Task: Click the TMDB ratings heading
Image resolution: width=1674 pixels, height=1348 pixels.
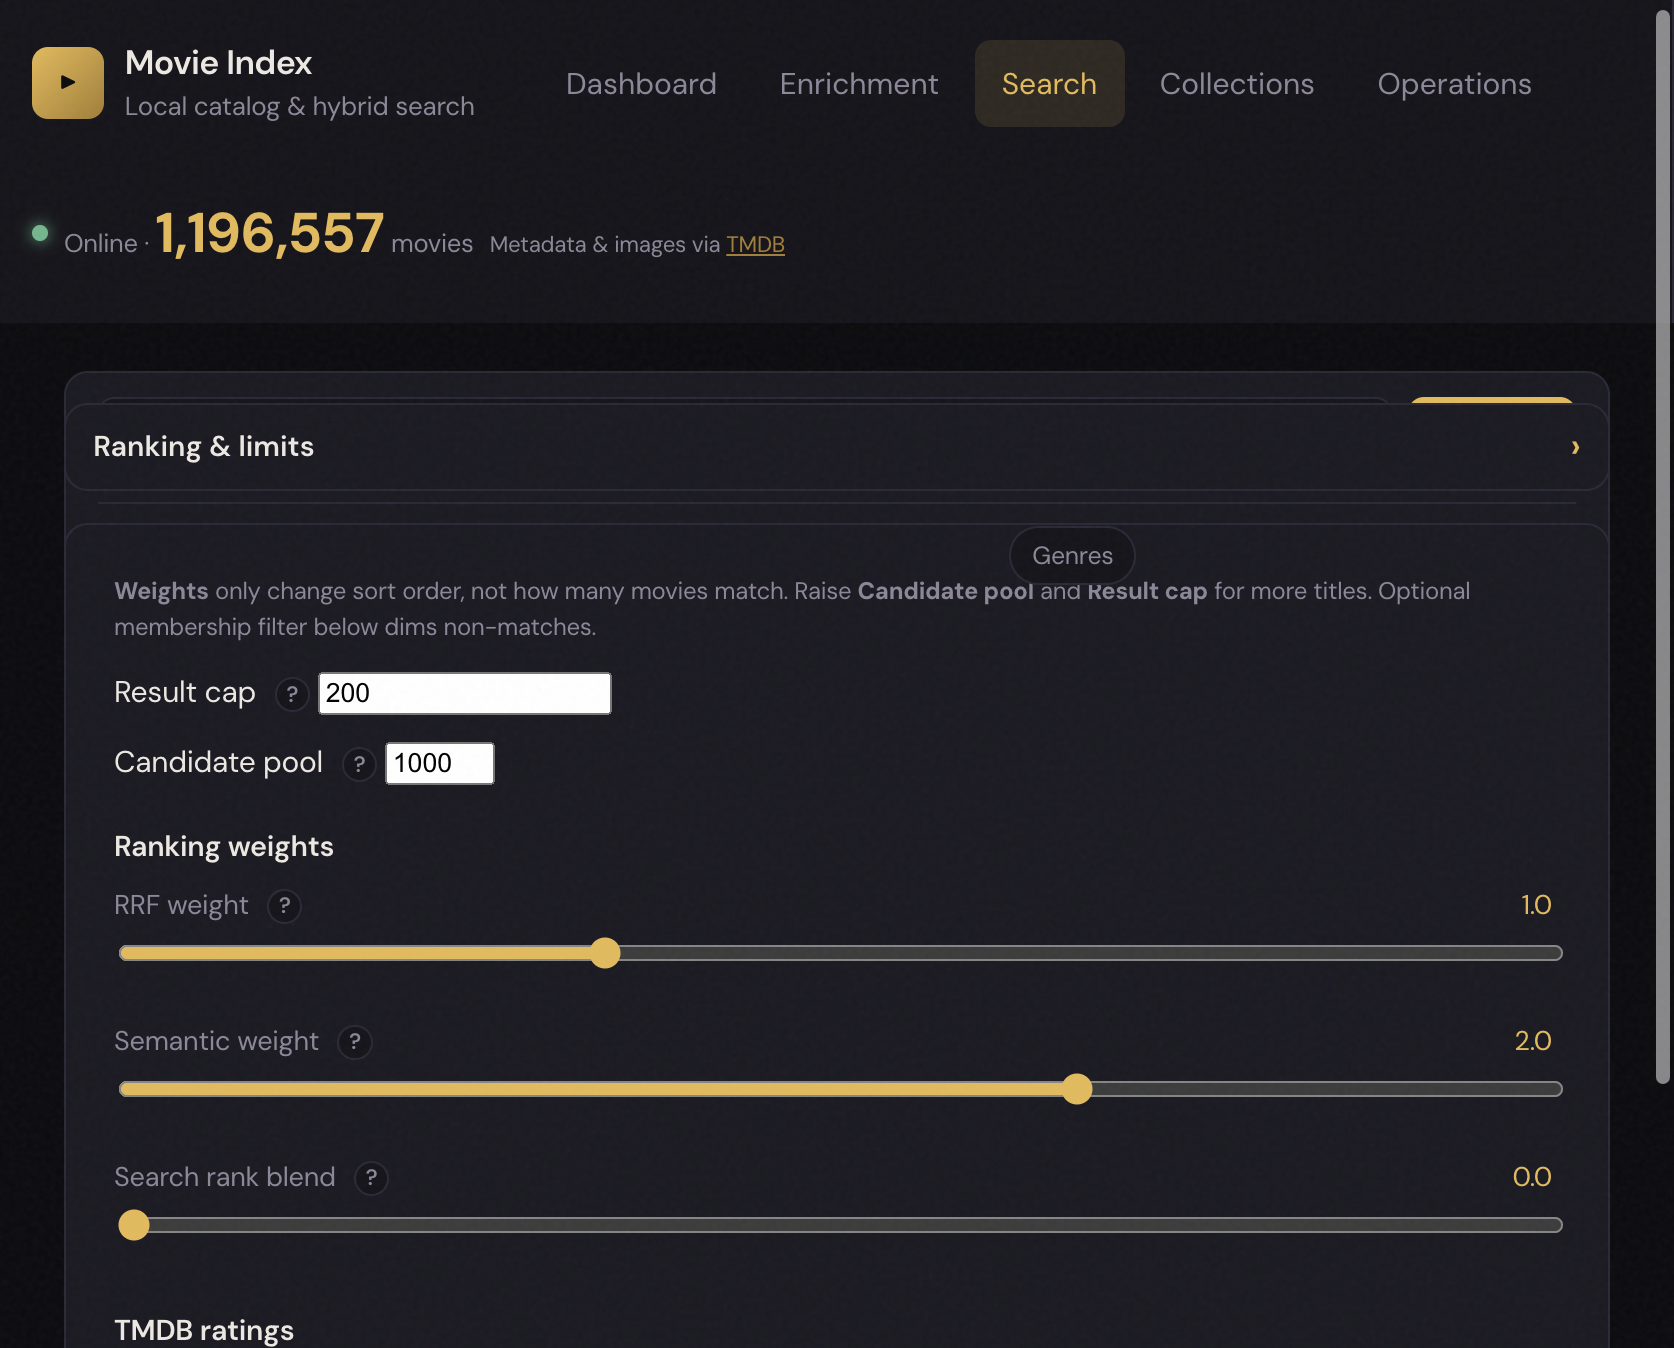Action: 204,1330
